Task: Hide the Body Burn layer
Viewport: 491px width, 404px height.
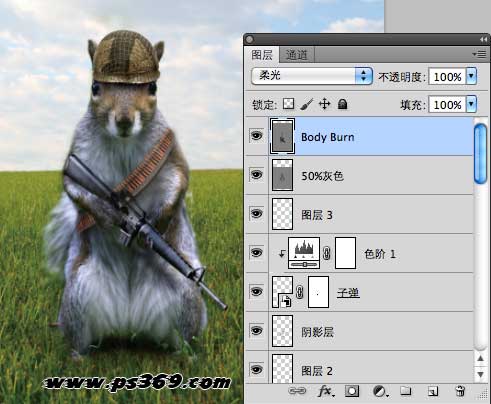Action: [256, 136]
